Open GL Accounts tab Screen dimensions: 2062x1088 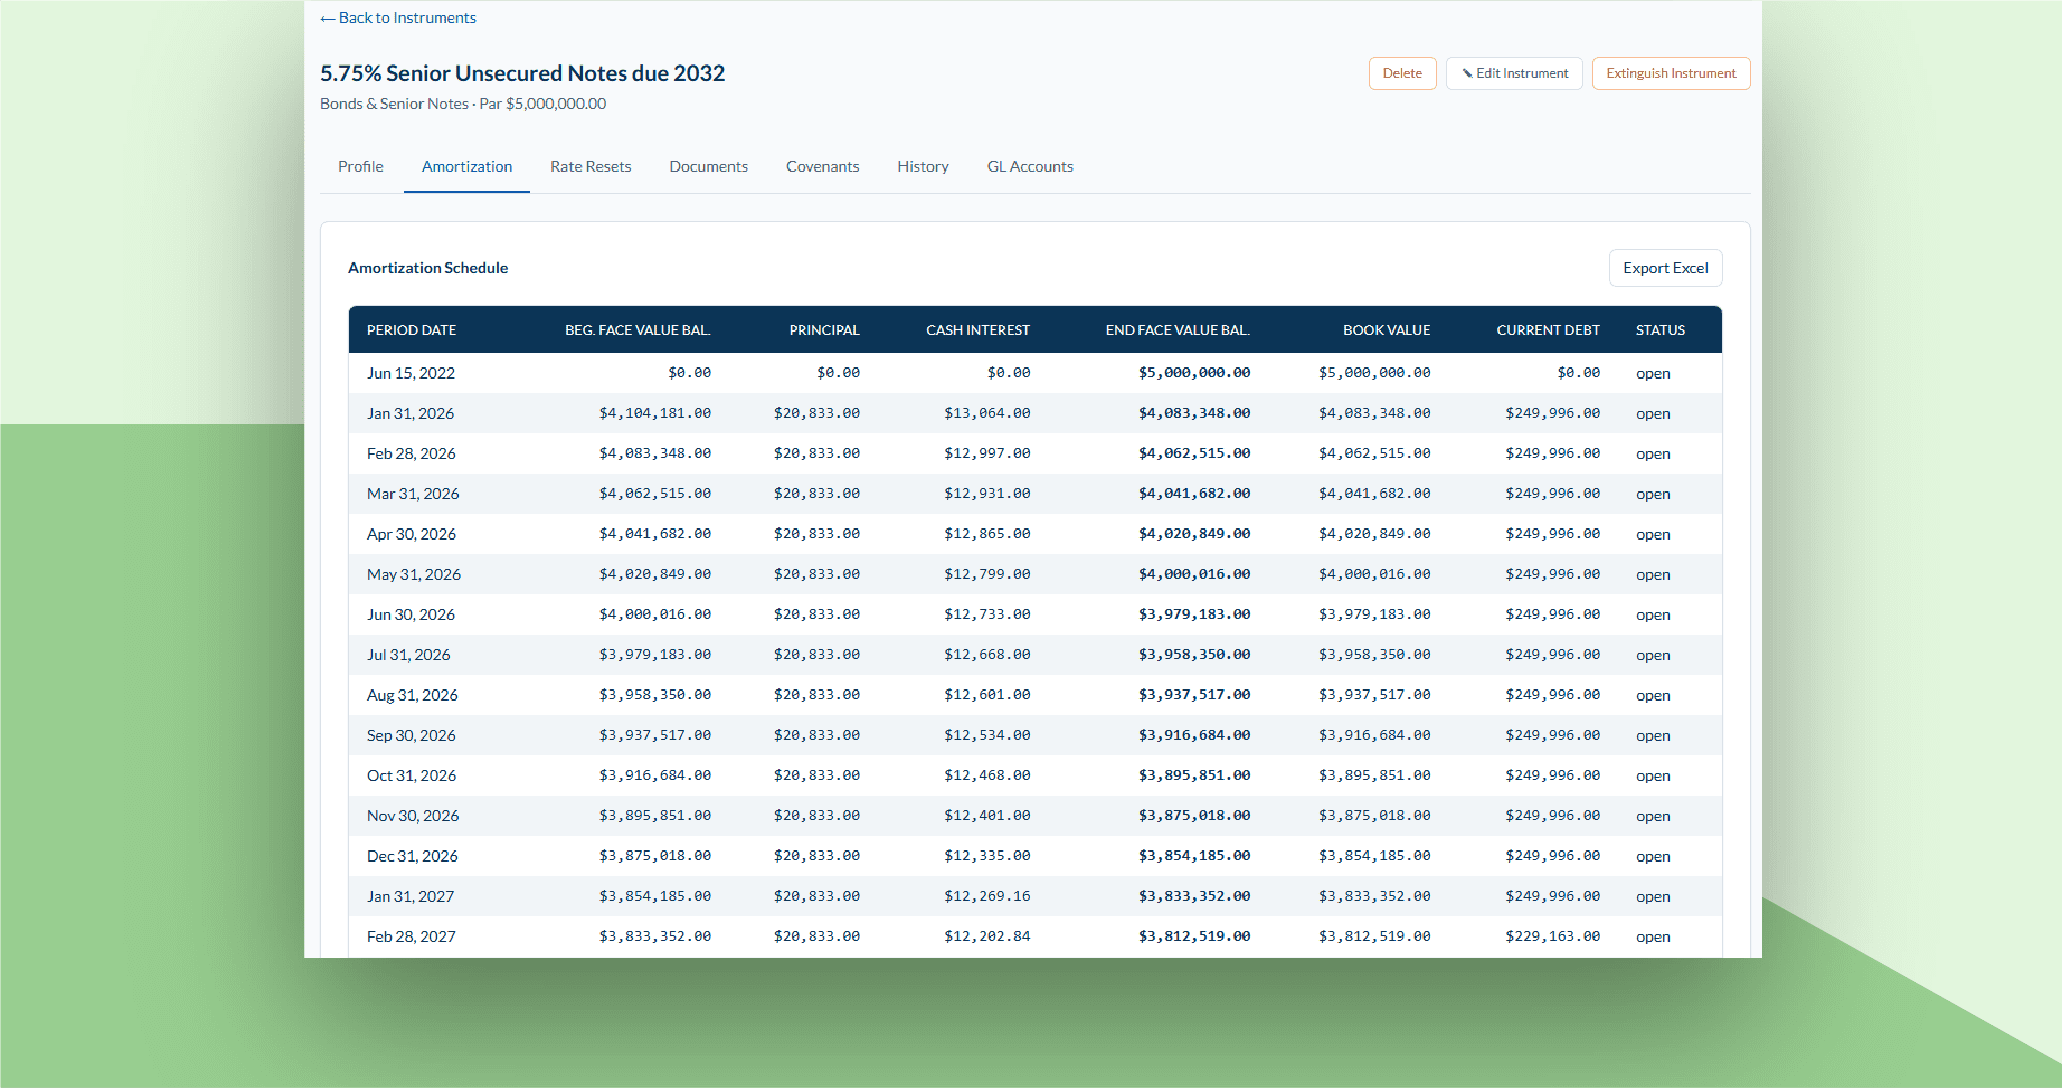pos(1030,167)
